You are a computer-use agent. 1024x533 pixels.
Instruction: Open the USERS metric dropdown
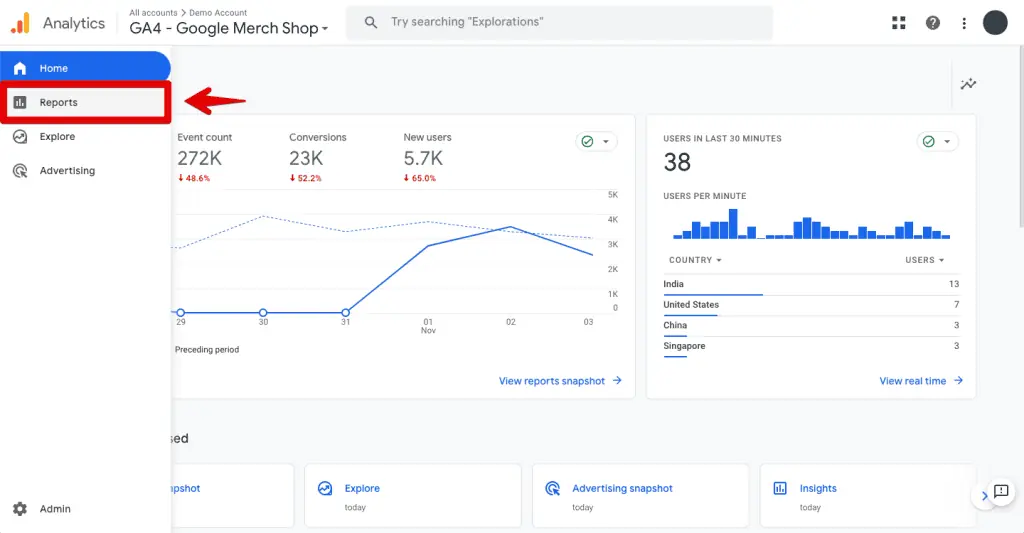click(x=924, y=260)
